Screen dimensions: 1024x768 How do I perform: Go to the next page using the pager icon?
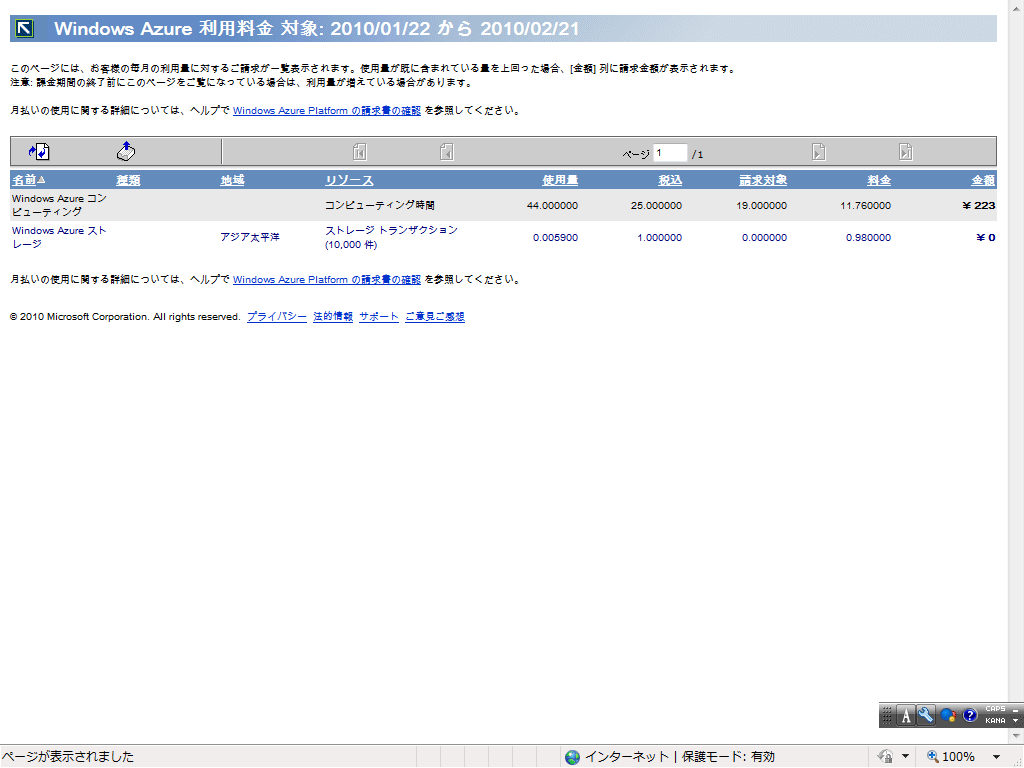pyautogui.click(x=819, y=152)
